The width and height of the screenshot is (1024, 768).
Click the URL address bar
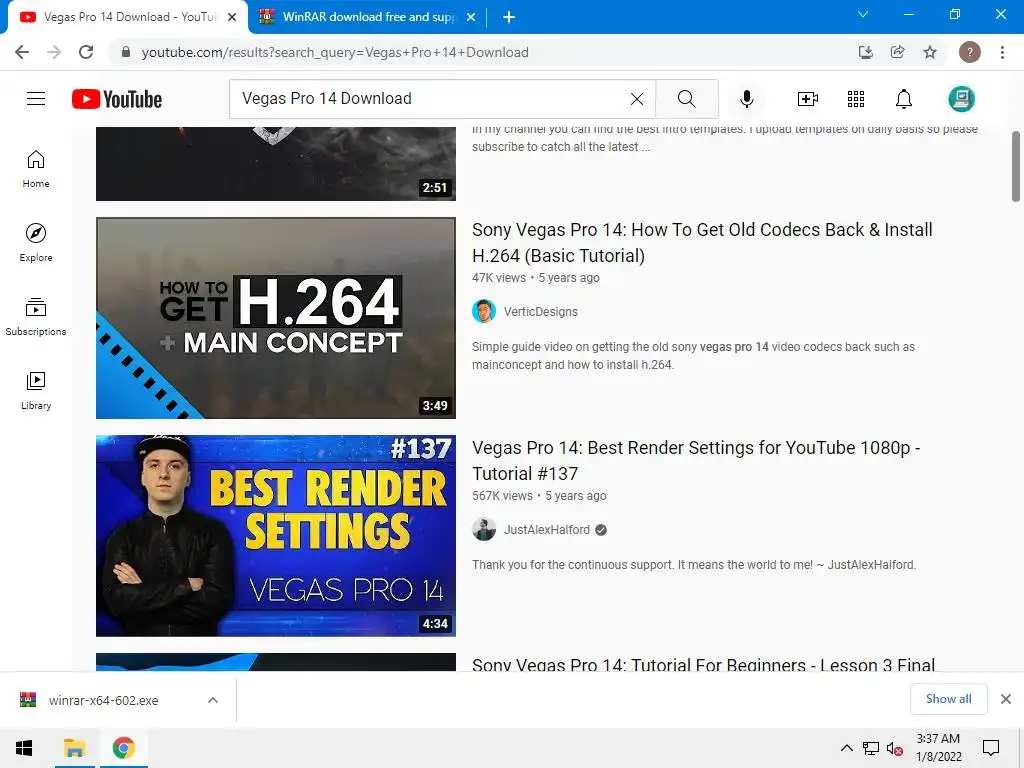483,52
